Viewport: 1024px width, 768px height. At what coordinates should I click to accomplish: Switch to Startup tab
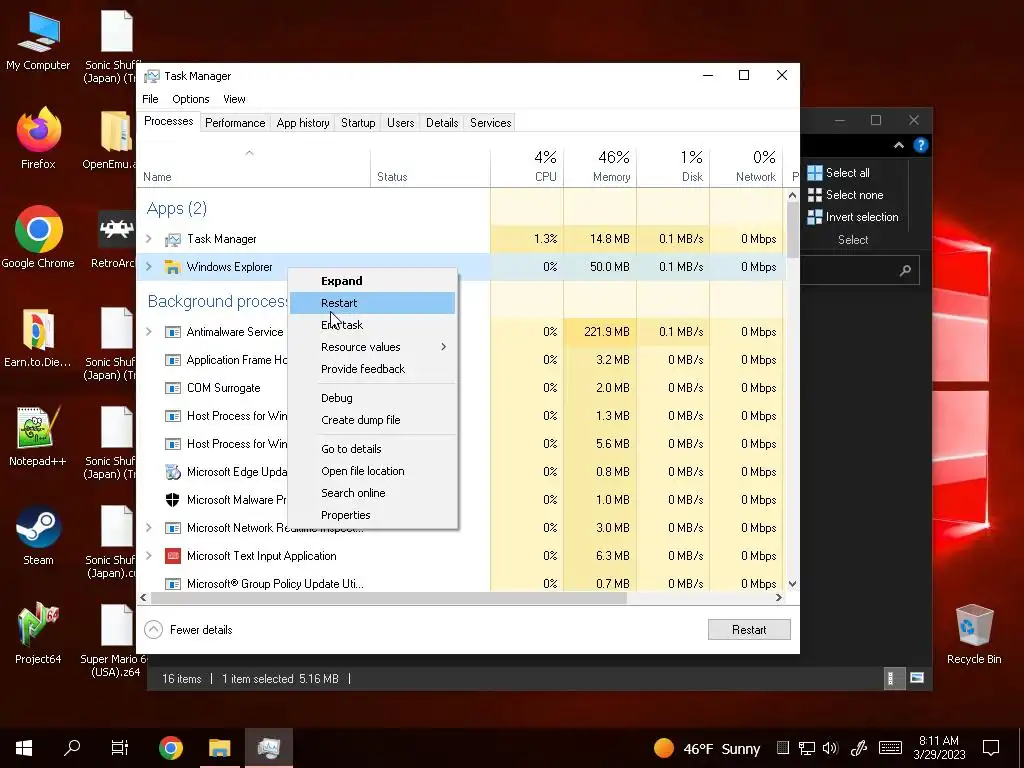tap(358, 123)
